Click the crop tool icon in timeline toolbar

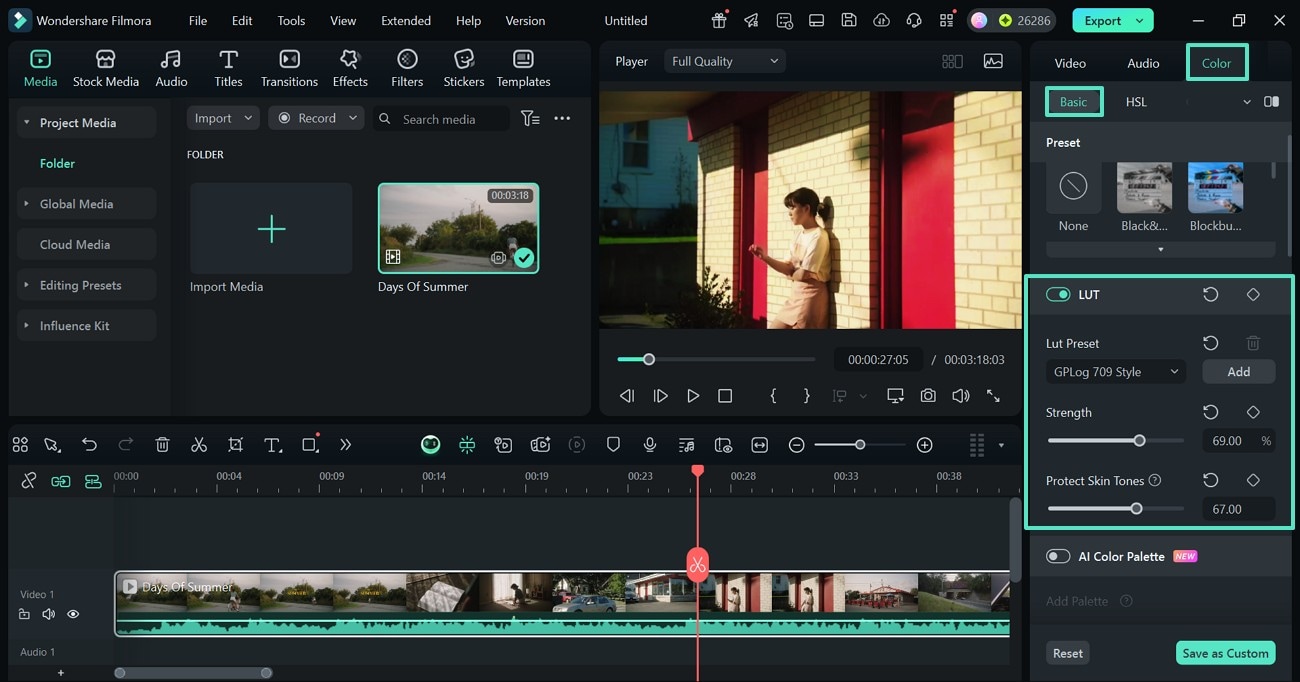[235, 445]
